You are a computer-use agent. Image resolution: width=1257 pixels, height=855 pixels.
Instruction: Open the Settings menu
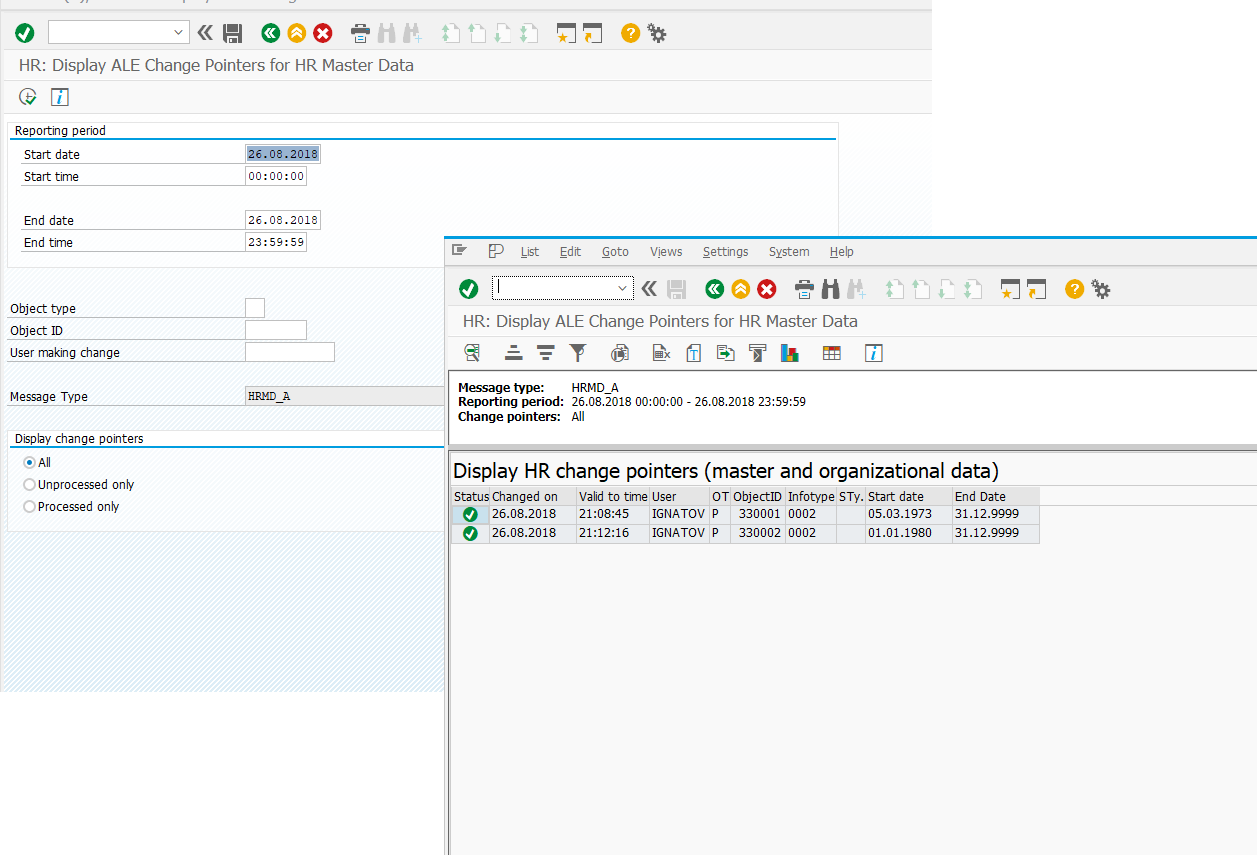point(725,252)
